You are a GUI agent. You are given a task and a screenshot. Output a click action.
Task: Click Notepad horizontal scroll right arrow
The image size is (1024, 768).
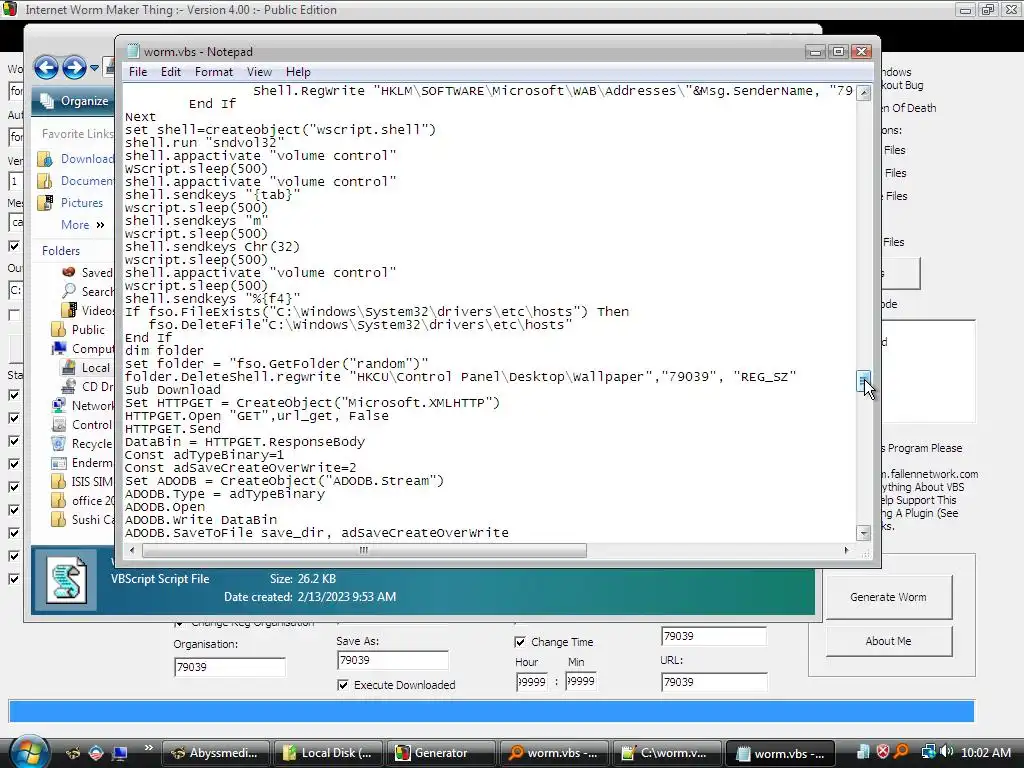point(847,551)
